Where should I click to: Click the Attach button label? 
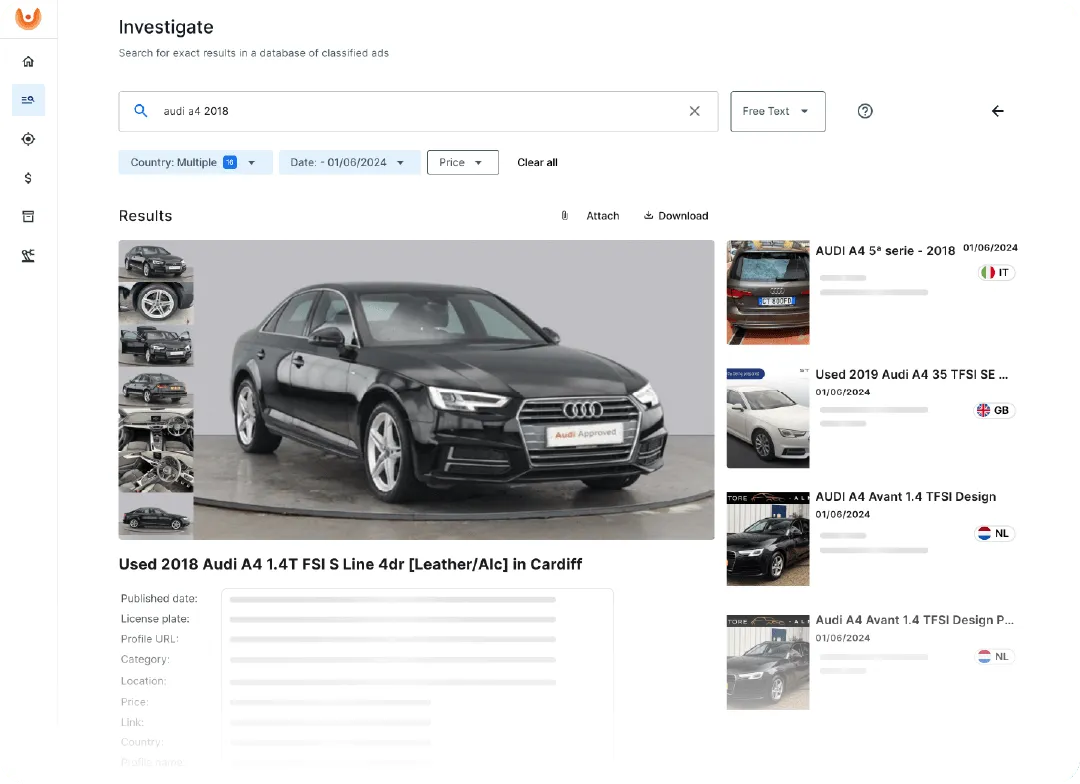pyautogui.click(x=603, y=216)
